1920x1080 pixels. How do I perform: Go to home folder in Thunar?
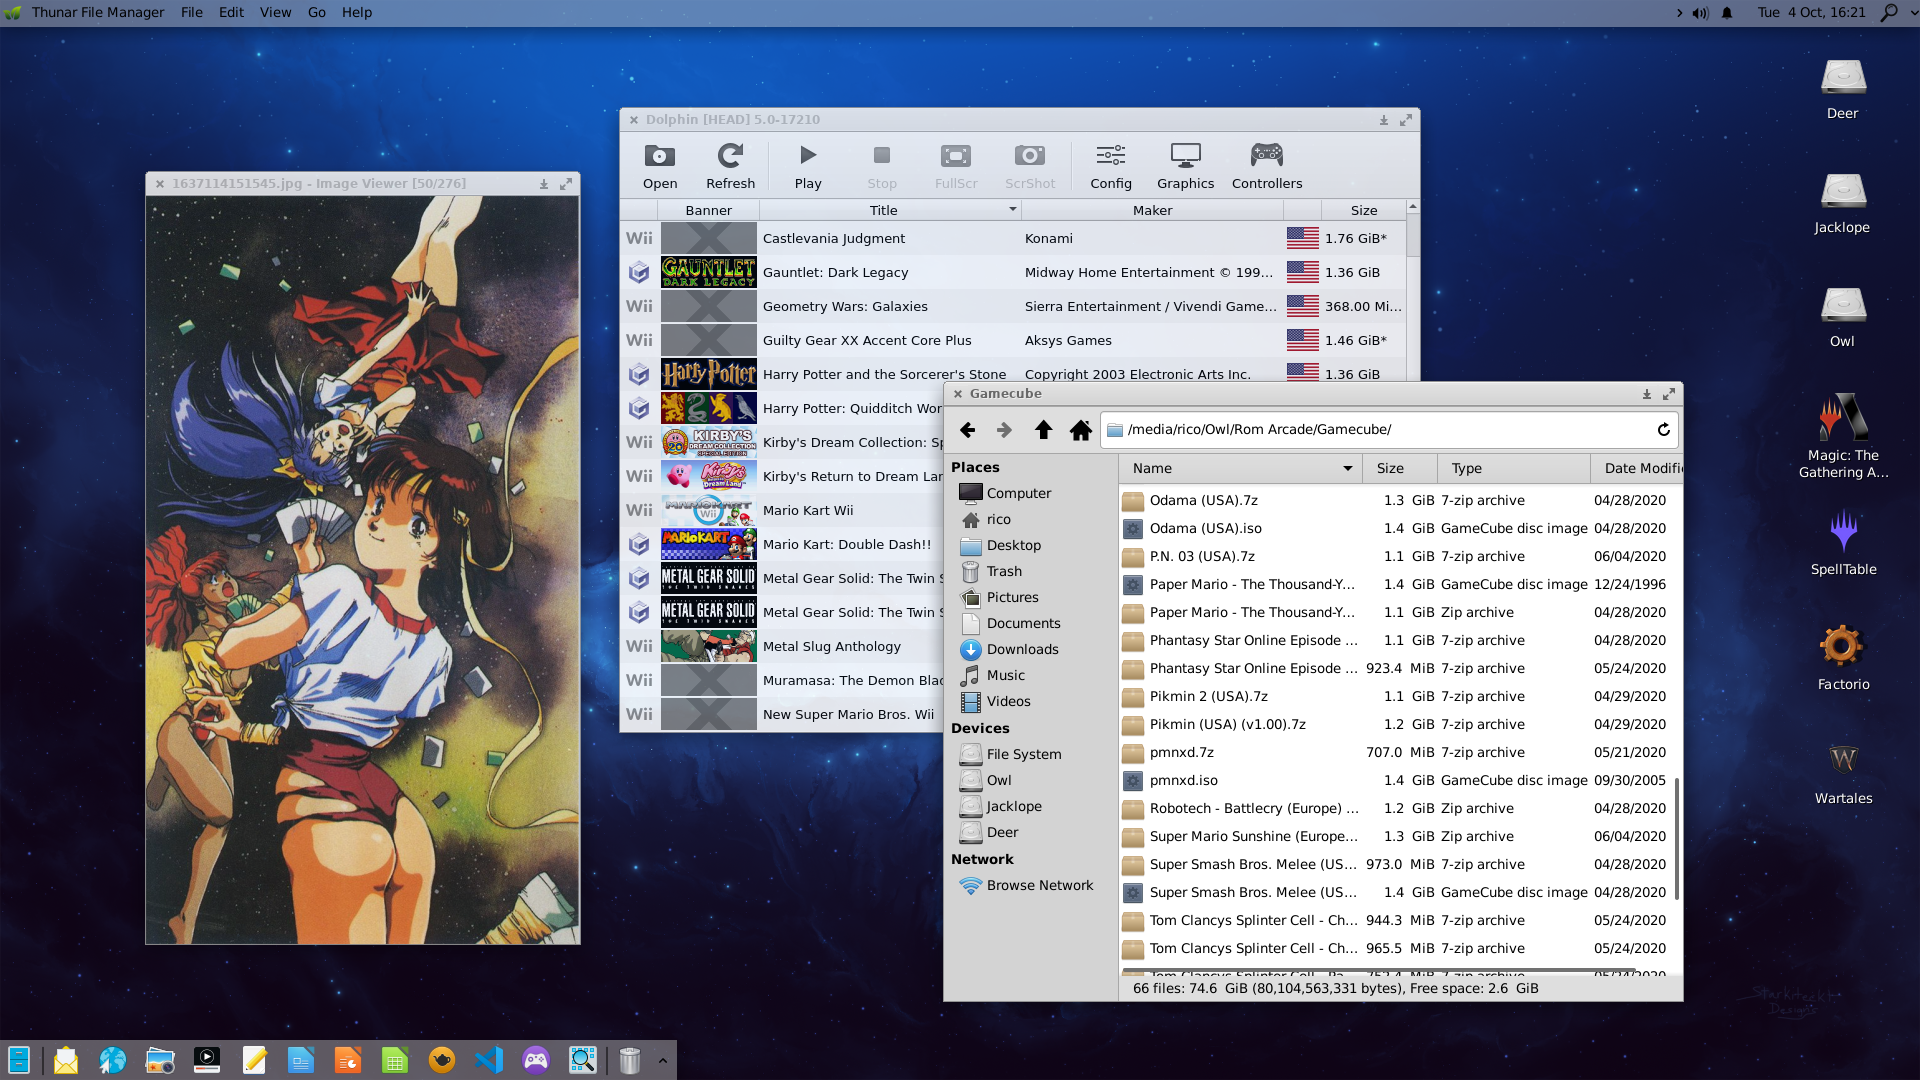point(1080,430)
